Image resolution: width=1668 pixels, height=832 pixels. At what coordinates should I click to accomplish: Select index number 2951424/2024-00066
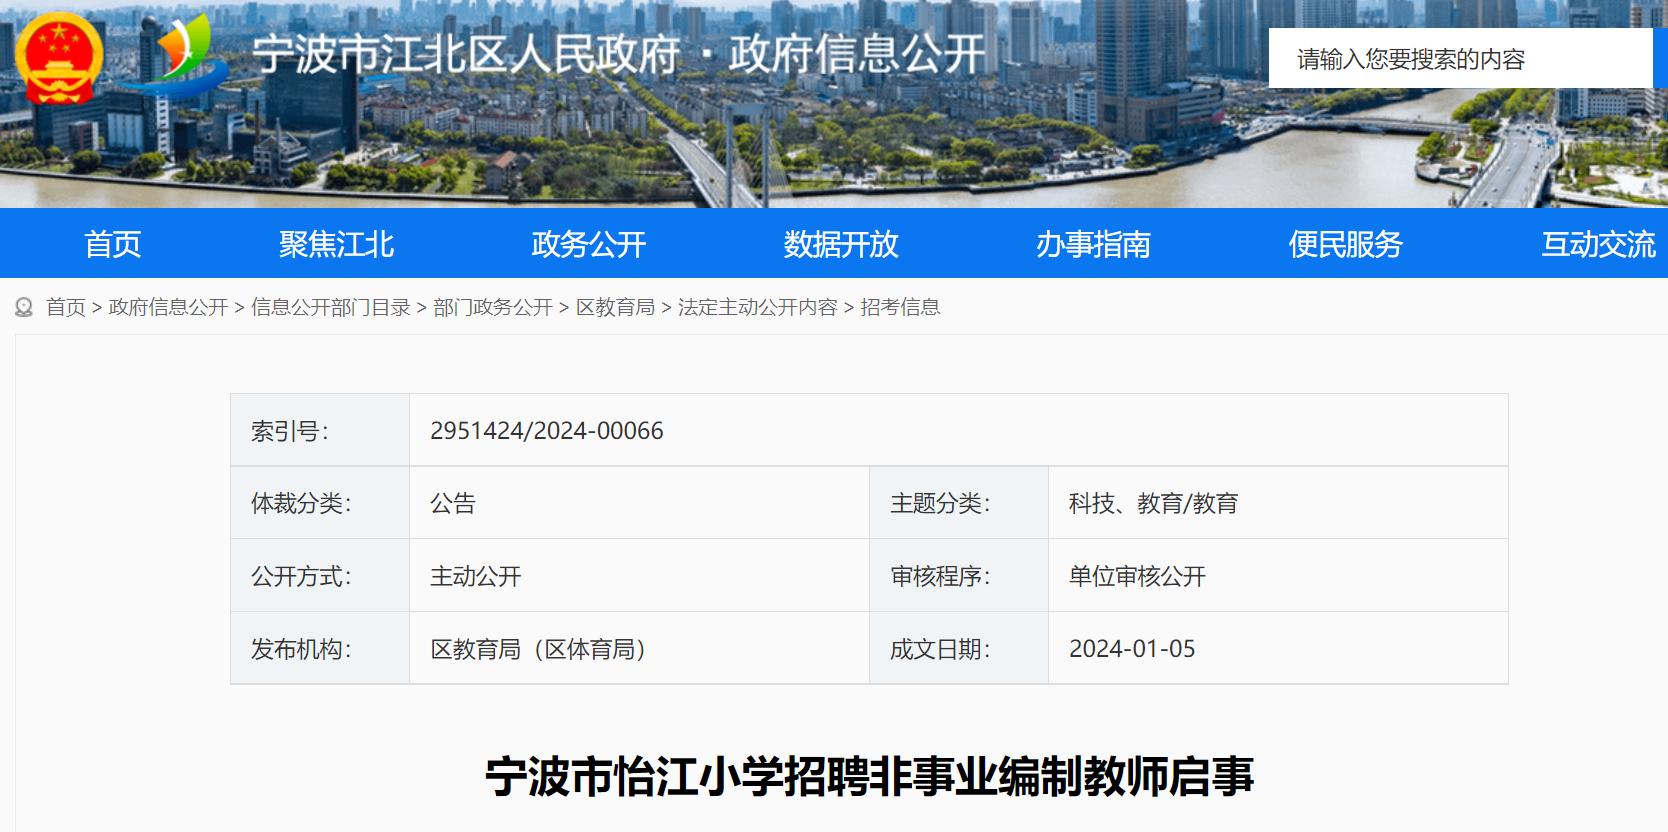(x=547, y=431)
